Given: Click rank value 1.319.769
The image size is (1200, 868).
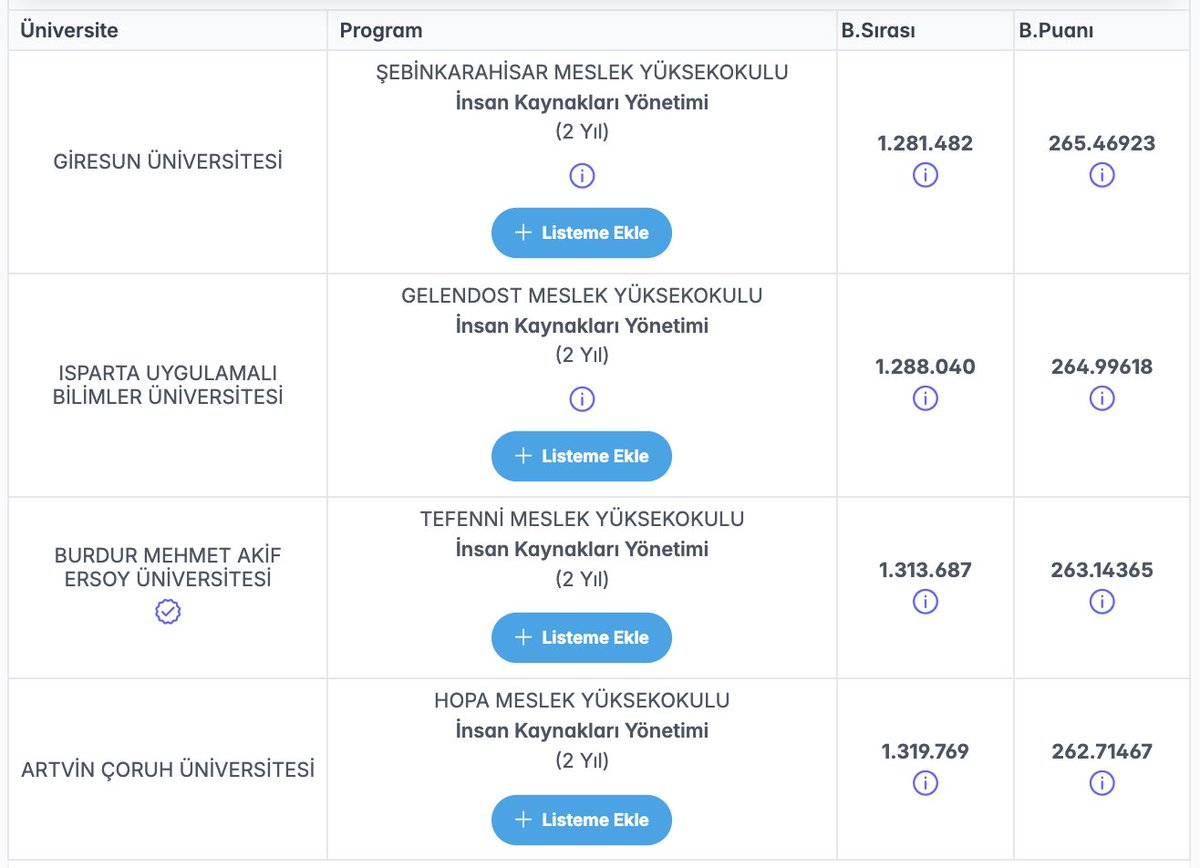Looking at the screenshot, I should 925,752.
